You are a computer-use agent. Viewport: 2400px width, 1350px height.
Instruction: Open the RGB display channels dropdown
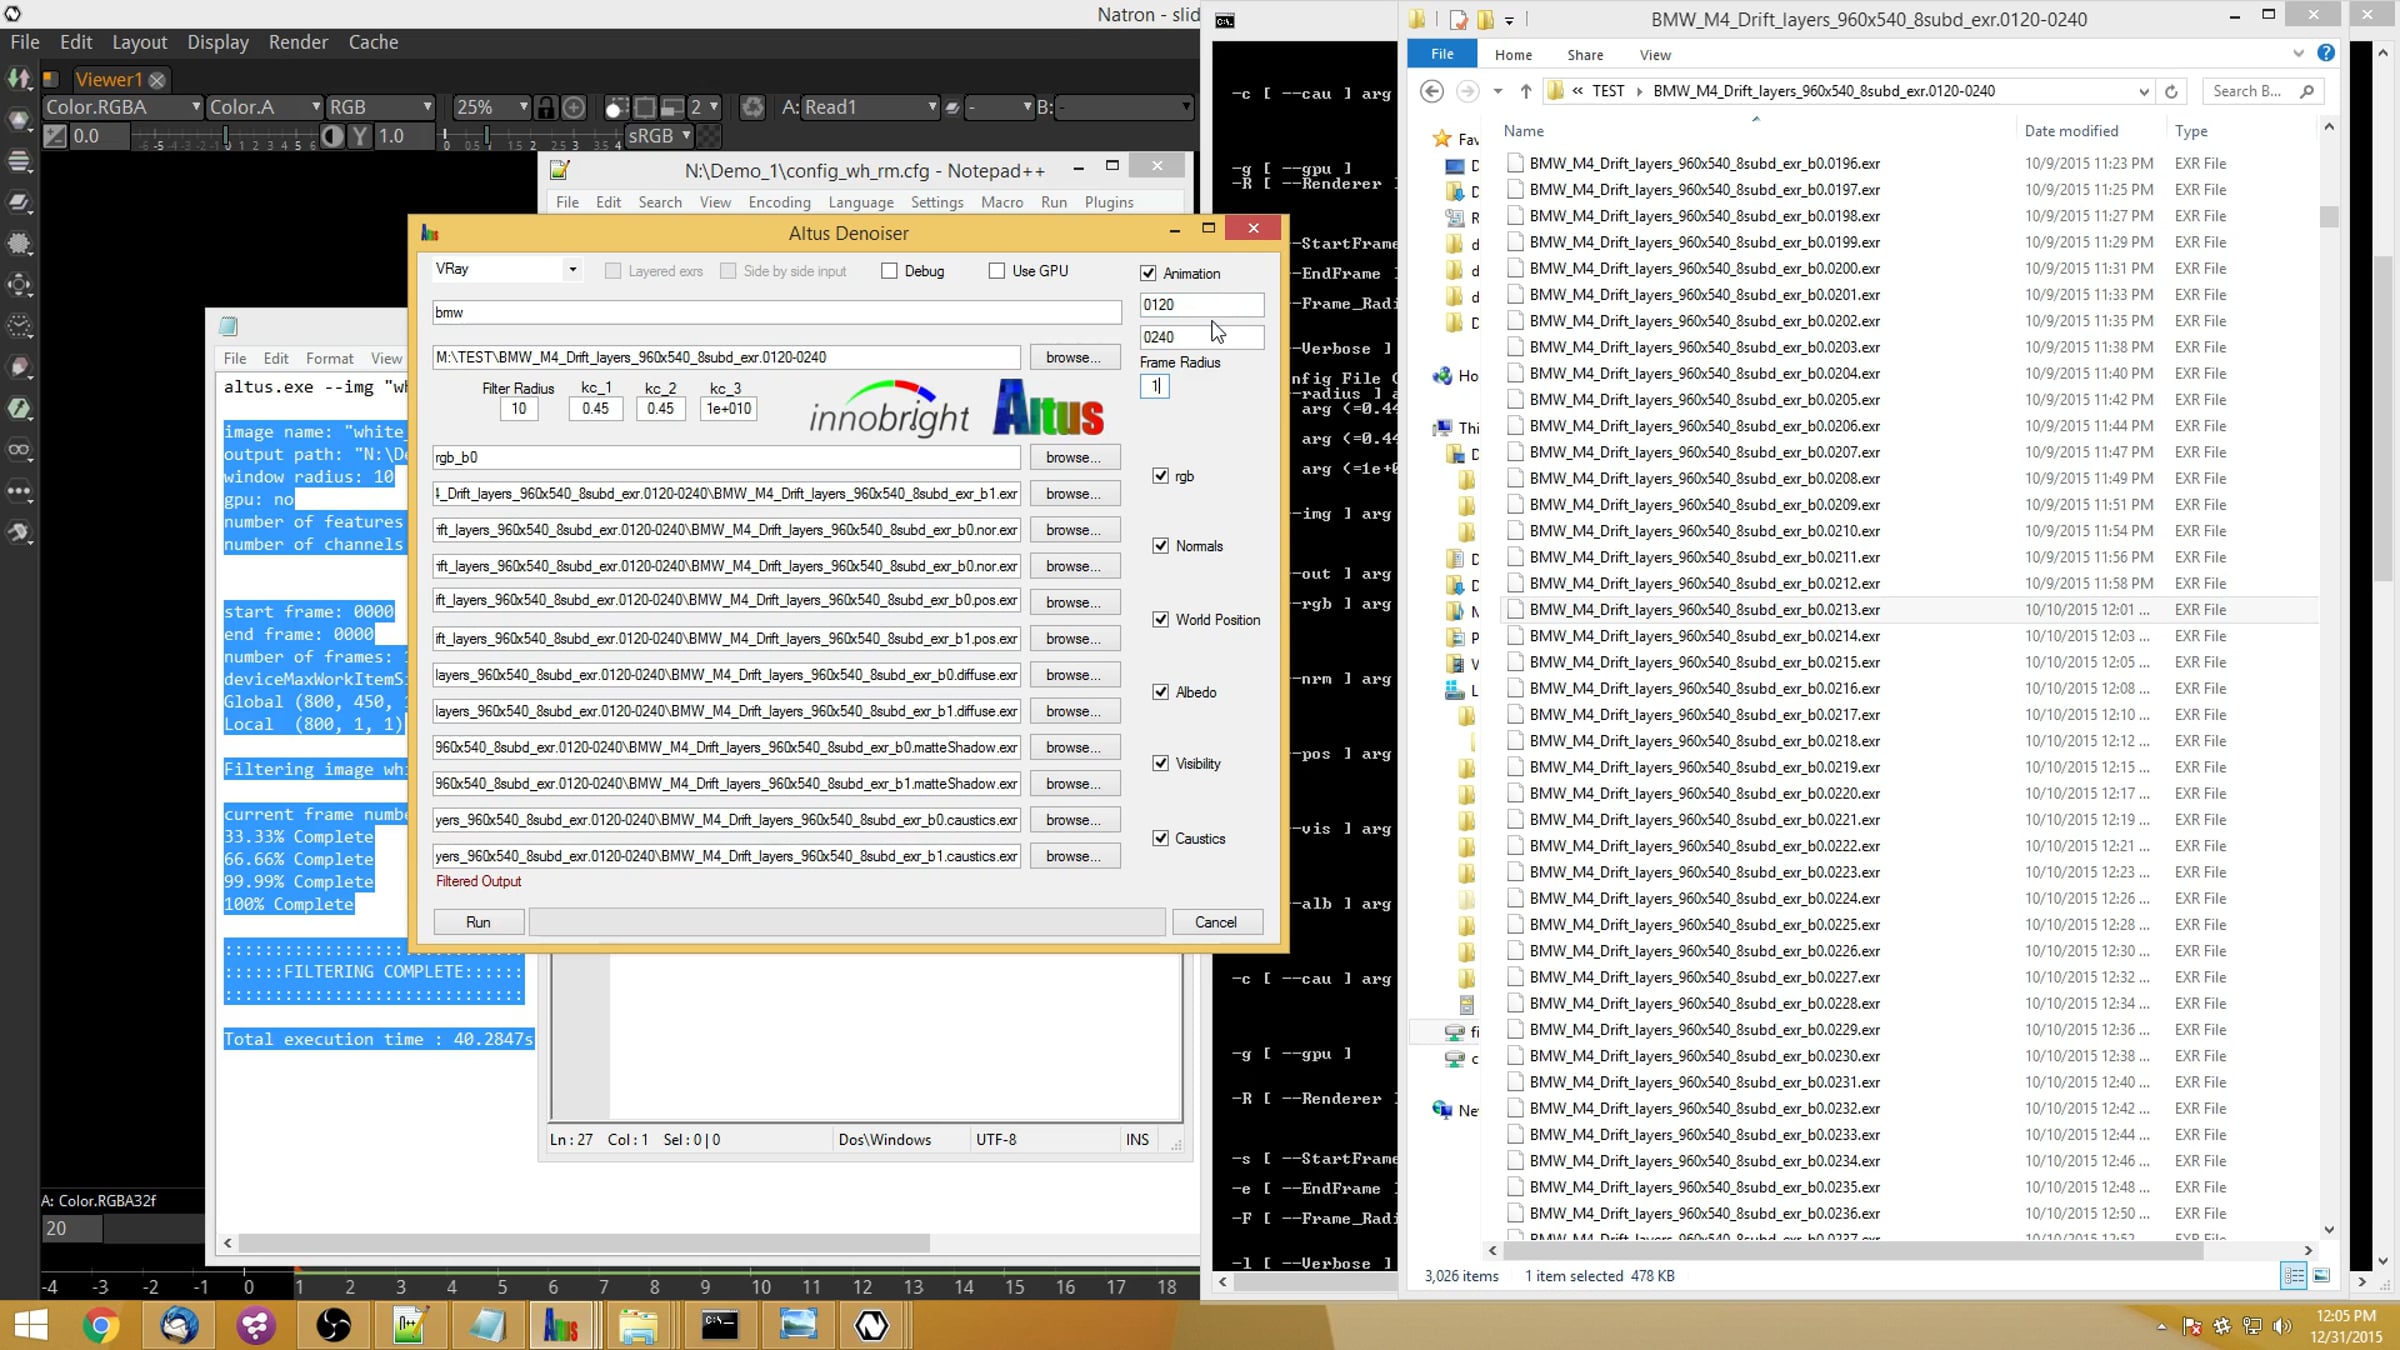tap(380, 107)
